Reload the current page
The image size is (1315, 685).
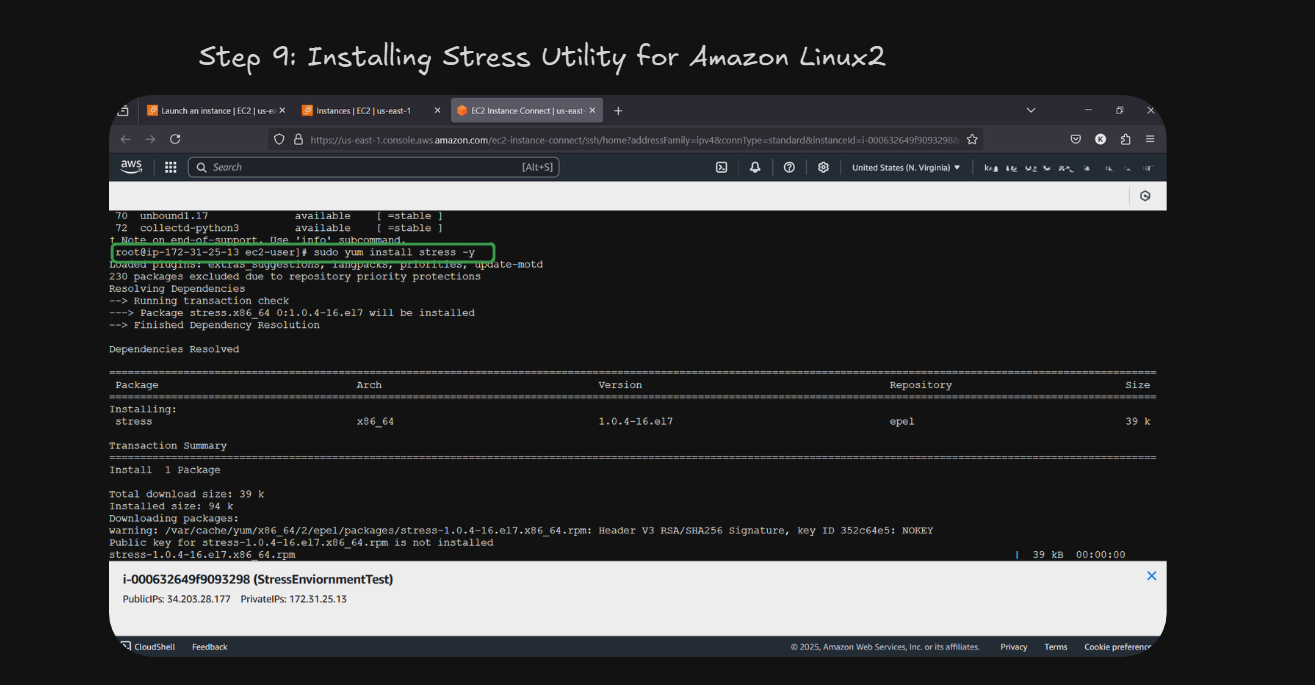(x=175, y=139)
